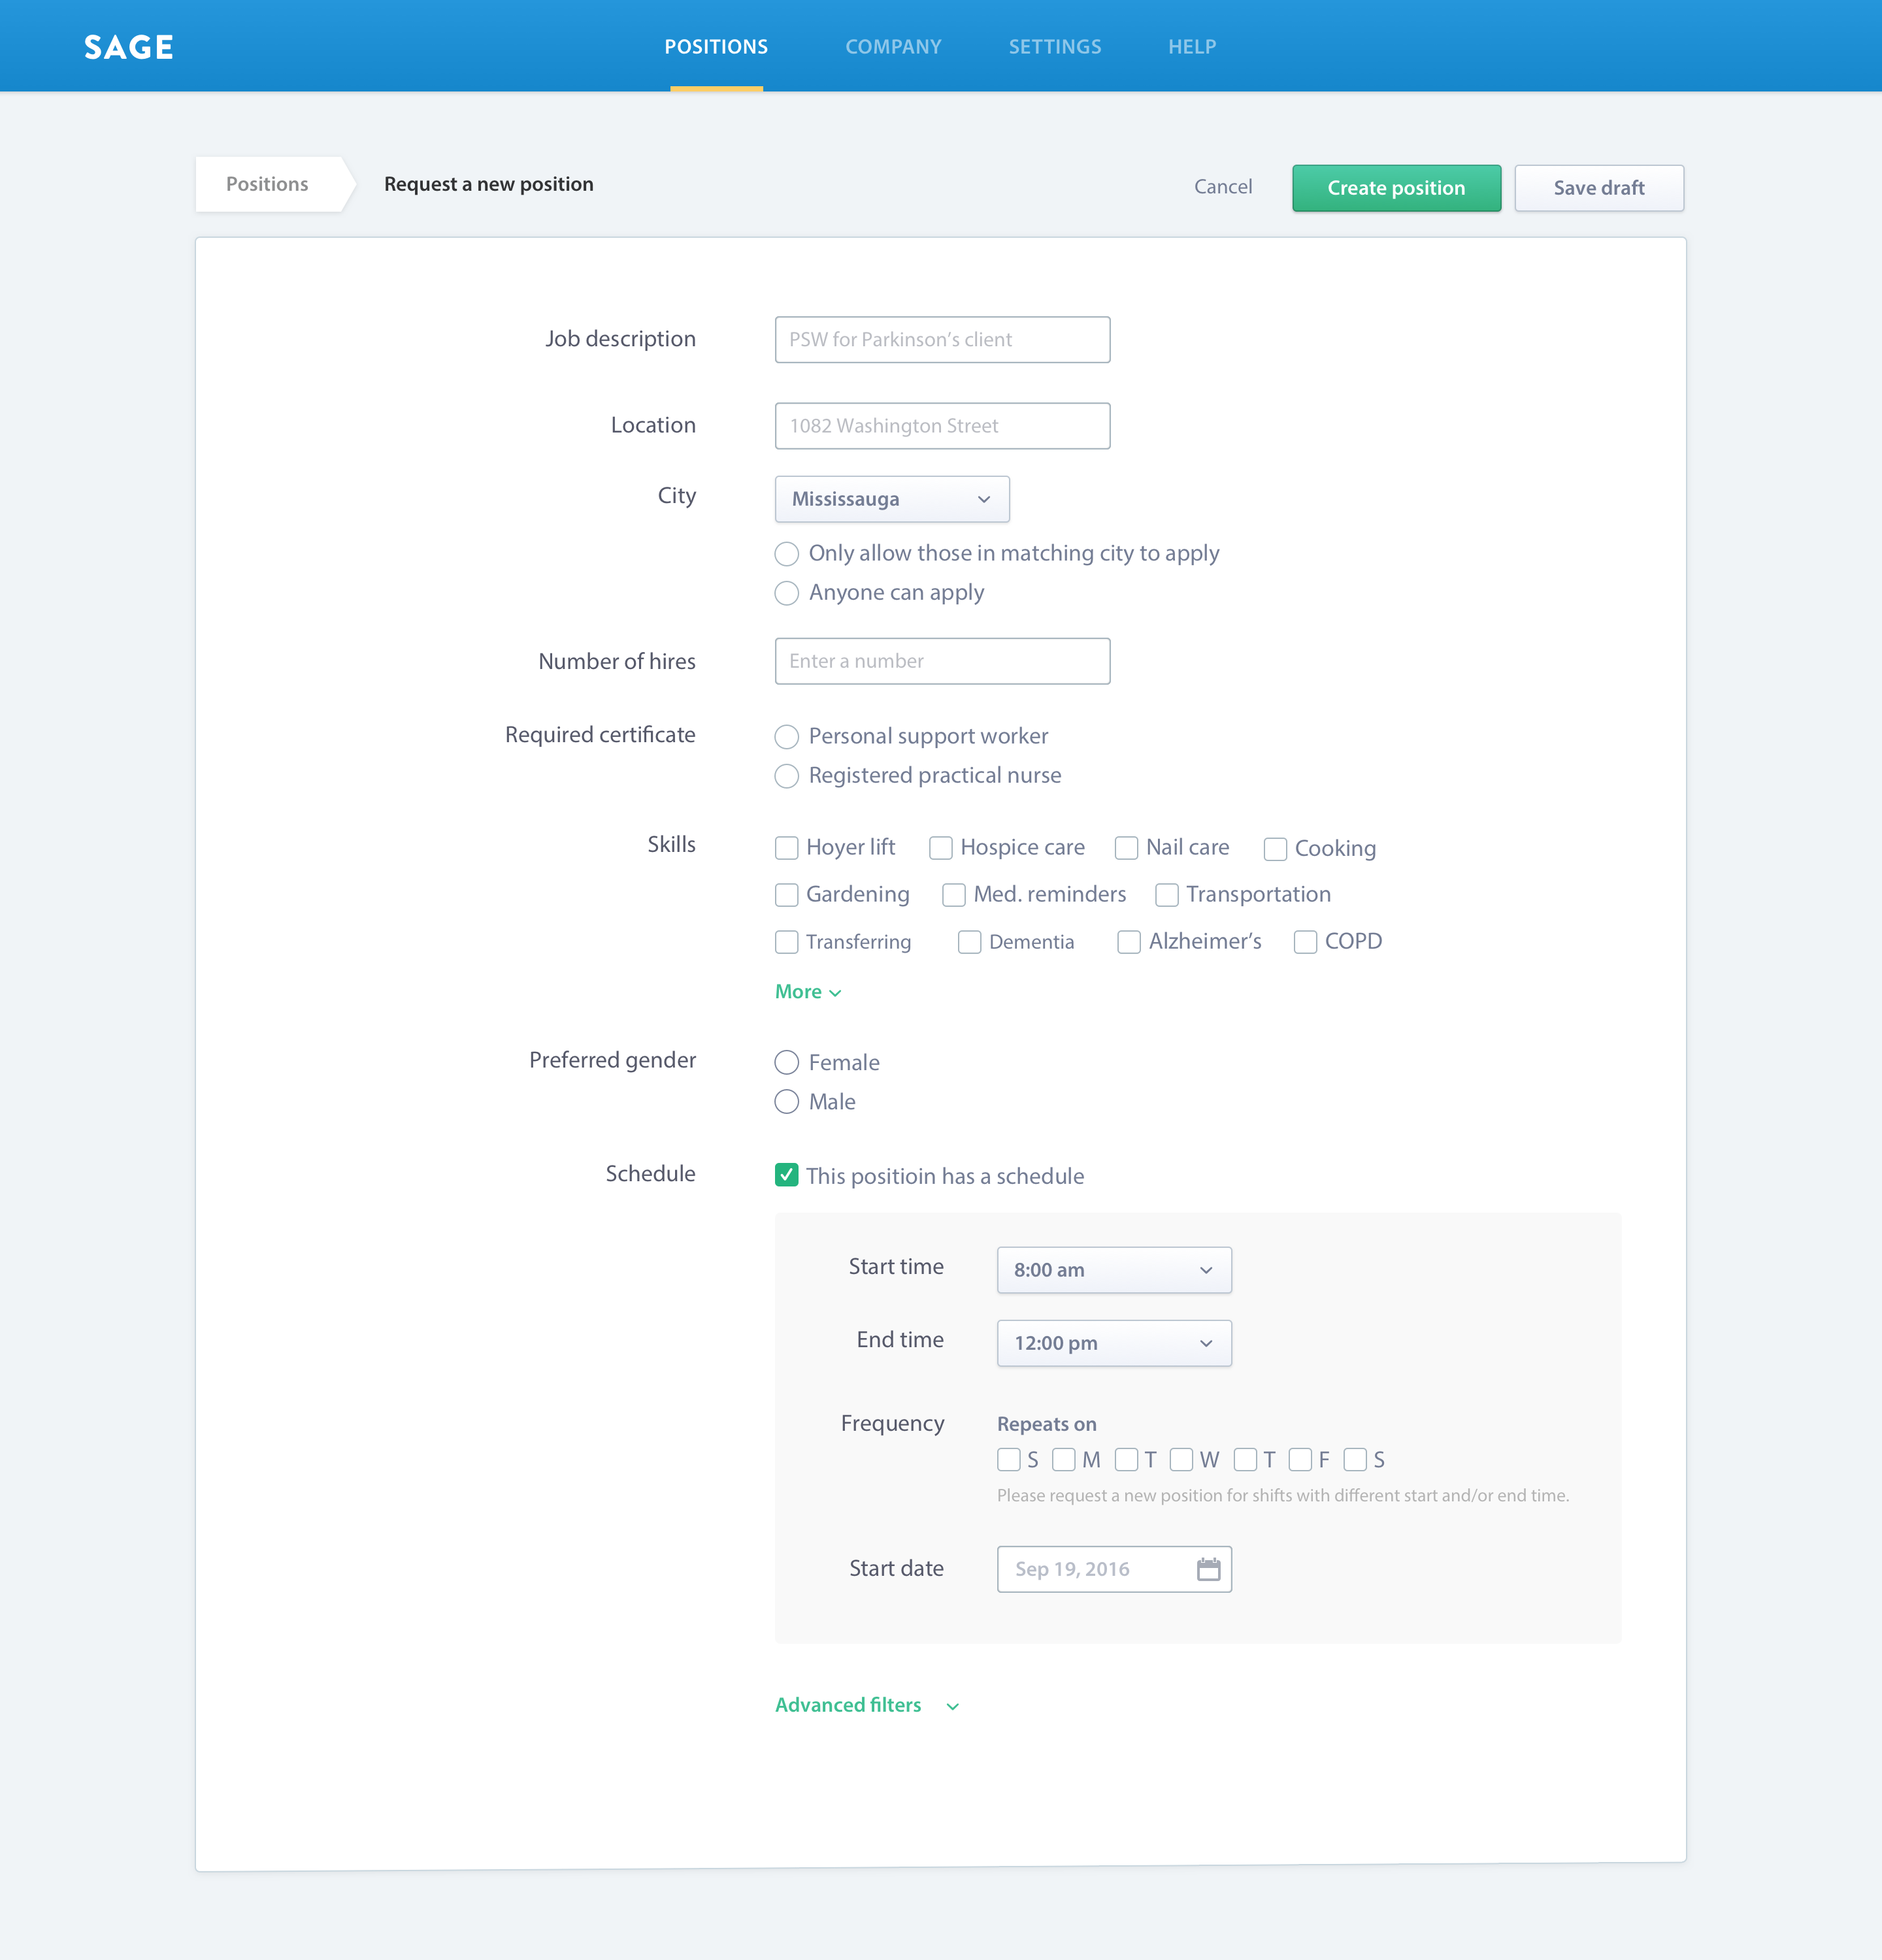The image size is (1882, 1960).
Task: Open the Positions tab
Action: (x=716, y=47)
